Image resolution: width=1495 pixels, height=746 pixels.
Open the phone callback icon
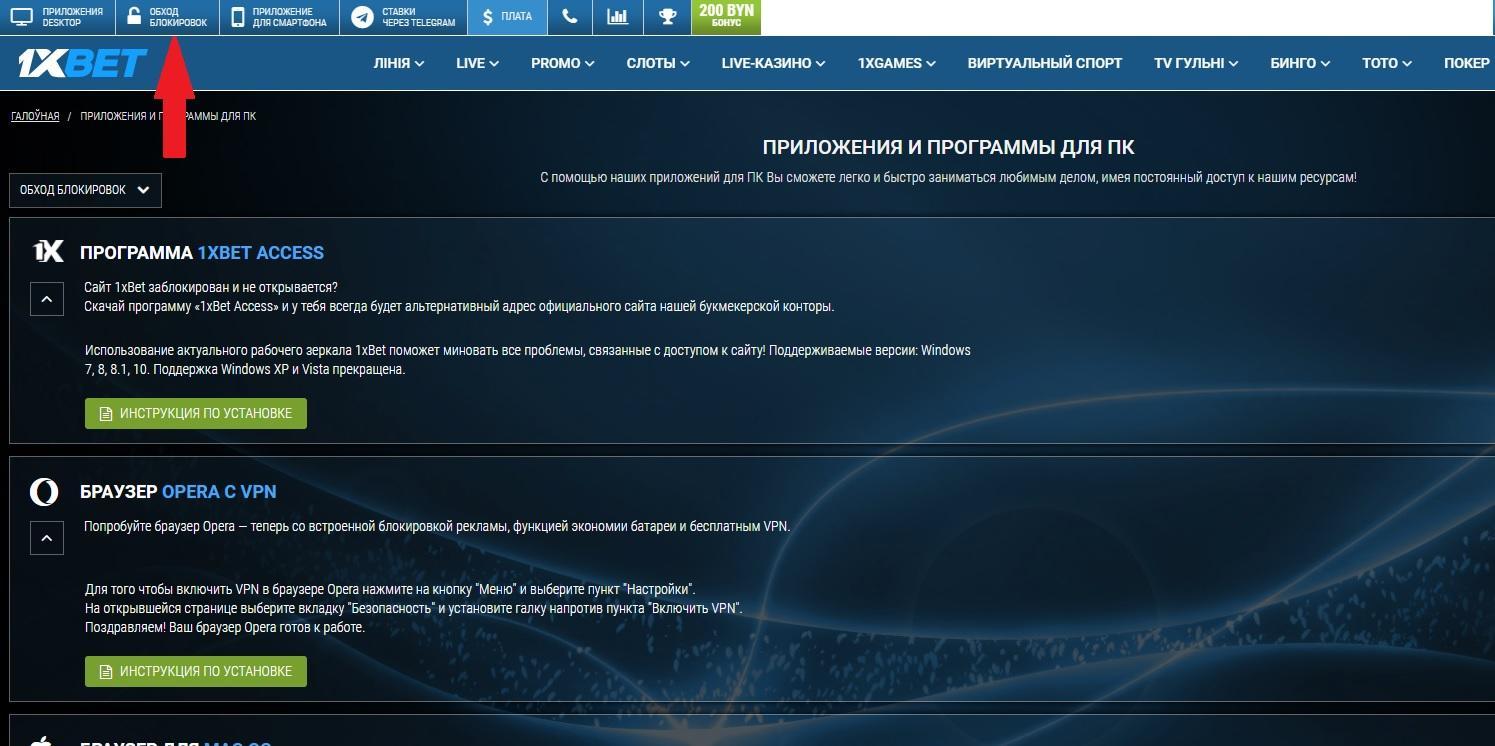[x=570, y=17]
